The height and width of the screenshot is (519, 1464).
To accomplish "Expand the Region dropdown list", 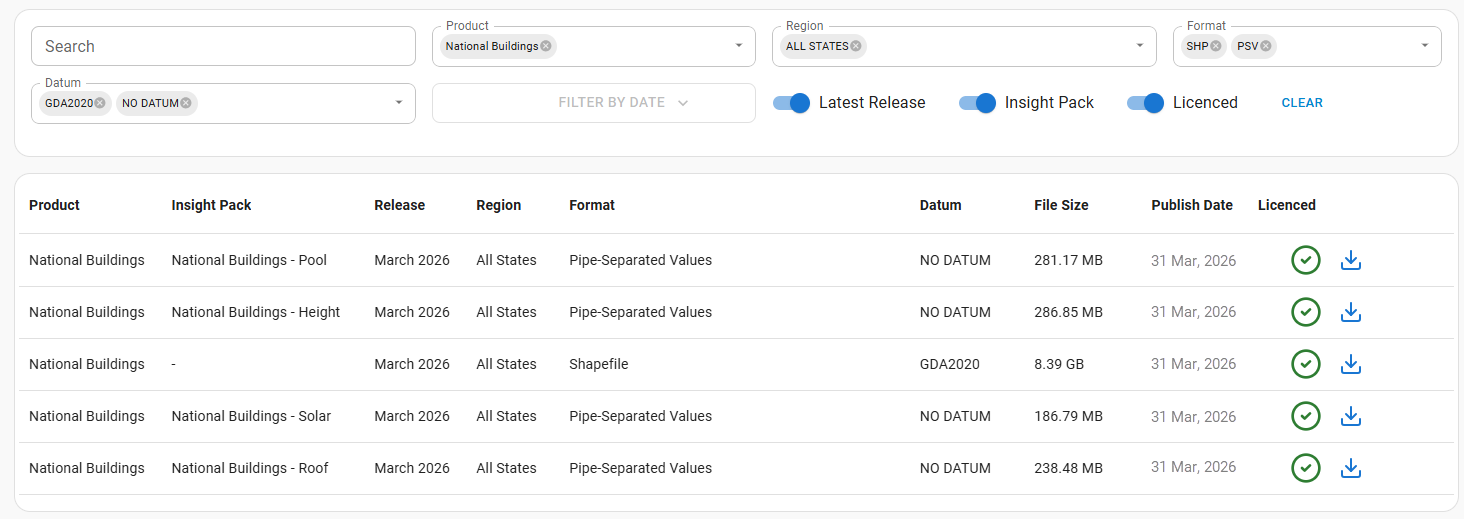I will (1139, 46).
